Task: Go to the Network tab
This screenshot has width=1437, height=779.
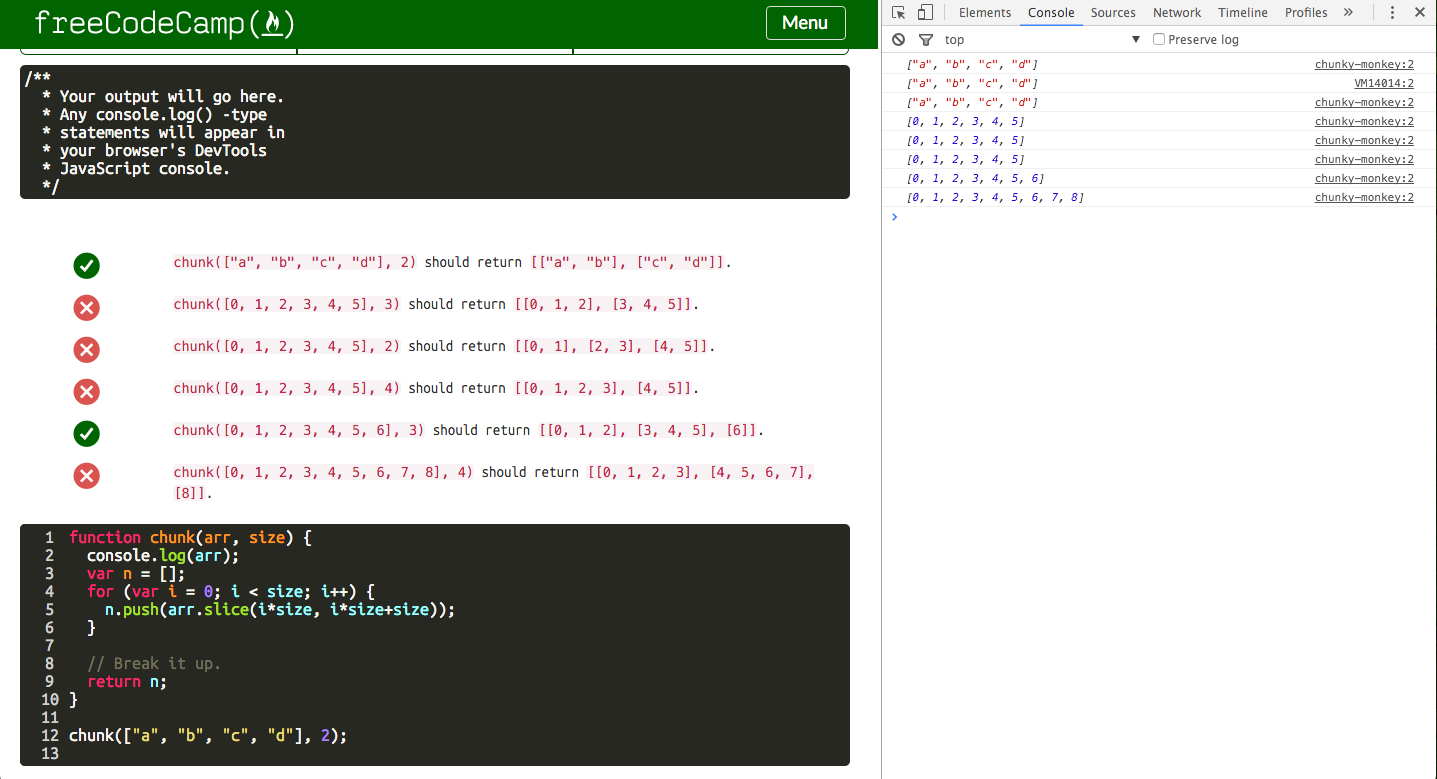Action: [1177, 13]
